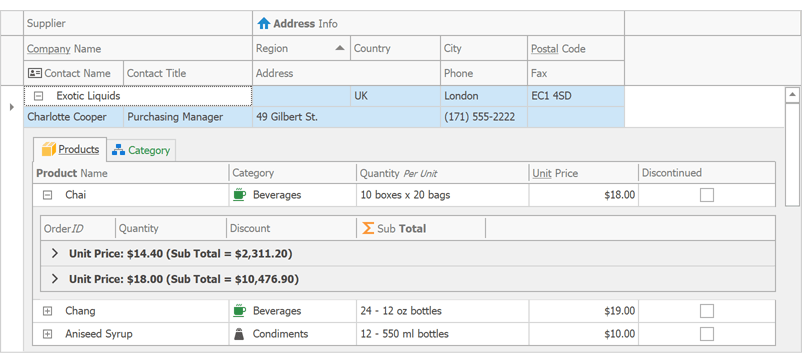Image resolution: width=802 pixels, height=363 pixels.
Task: Click the sigma icon beside Sub Total
Action: tap(368, 228)
